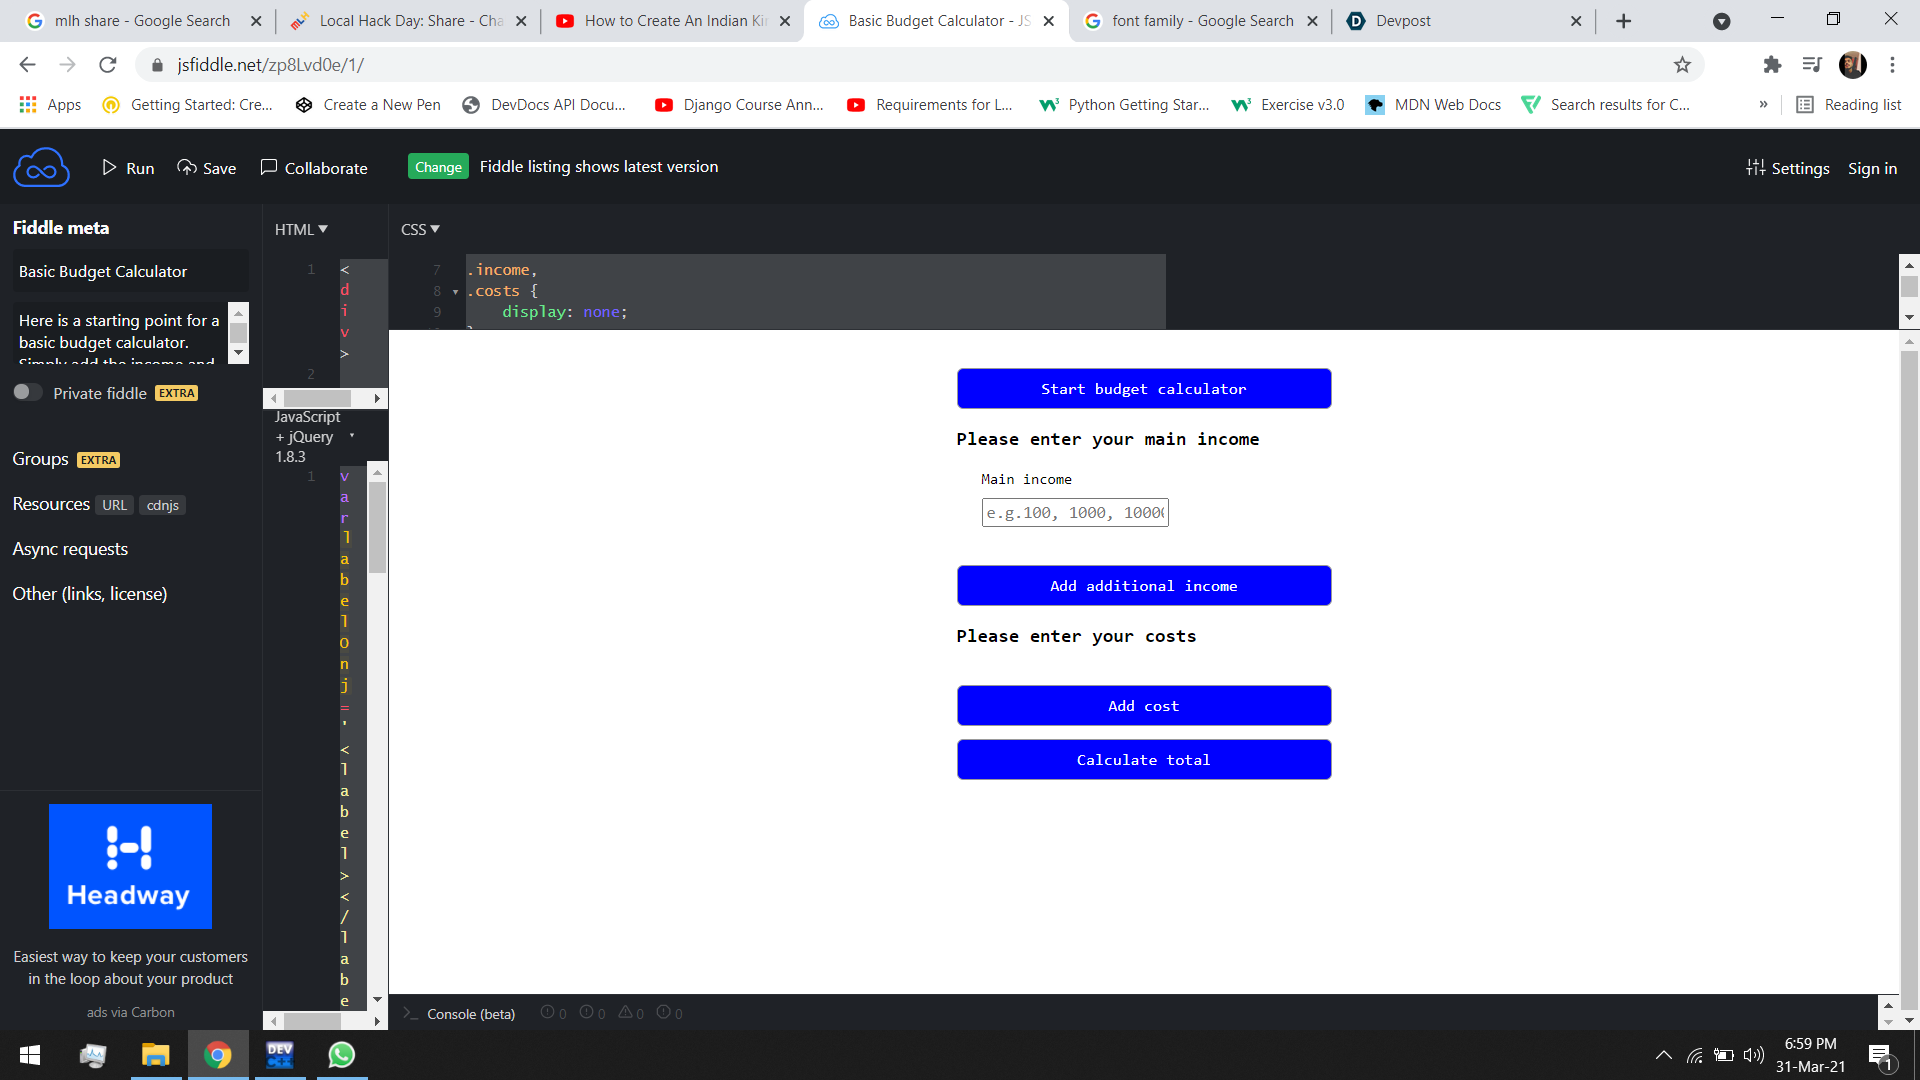Click the Start budget calculator button
This screenshot has width=1920, height=1080.
point(1143,389)
